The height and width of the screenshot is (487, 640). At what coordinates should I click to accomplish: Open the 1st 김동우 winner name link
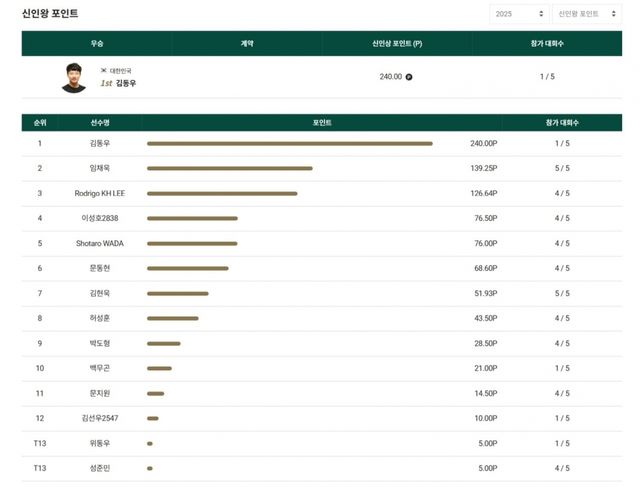point(118,84)
